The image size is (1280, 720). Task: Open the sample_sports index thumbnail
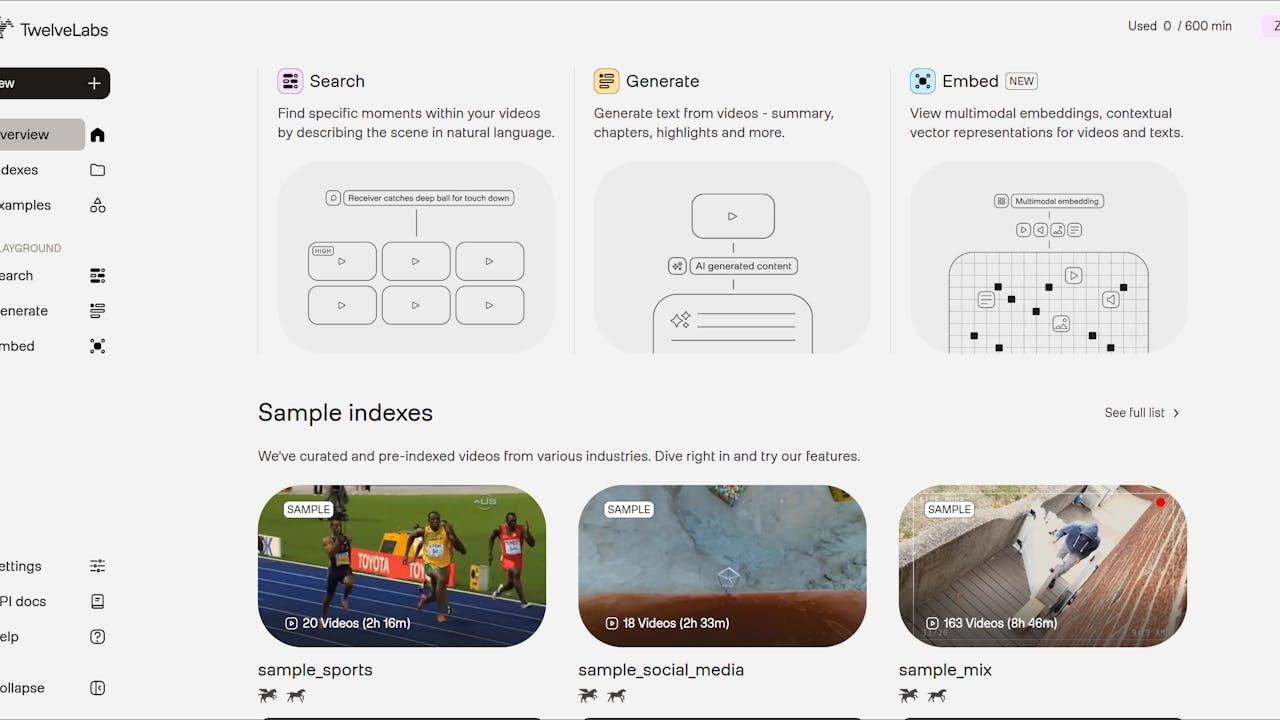tap(402, 566)
